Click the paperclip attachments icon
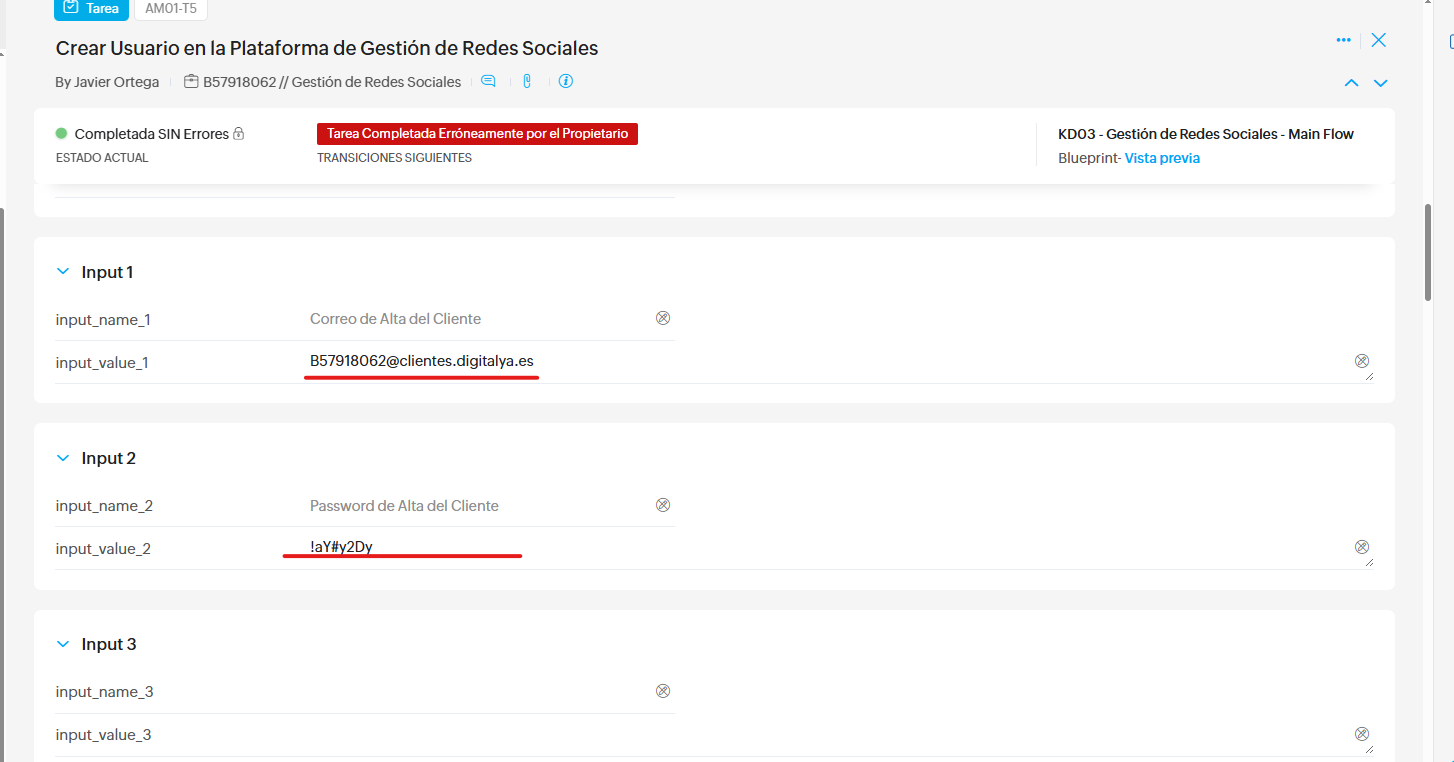This screenshot has height=762, width=1454. pos(527,82)
